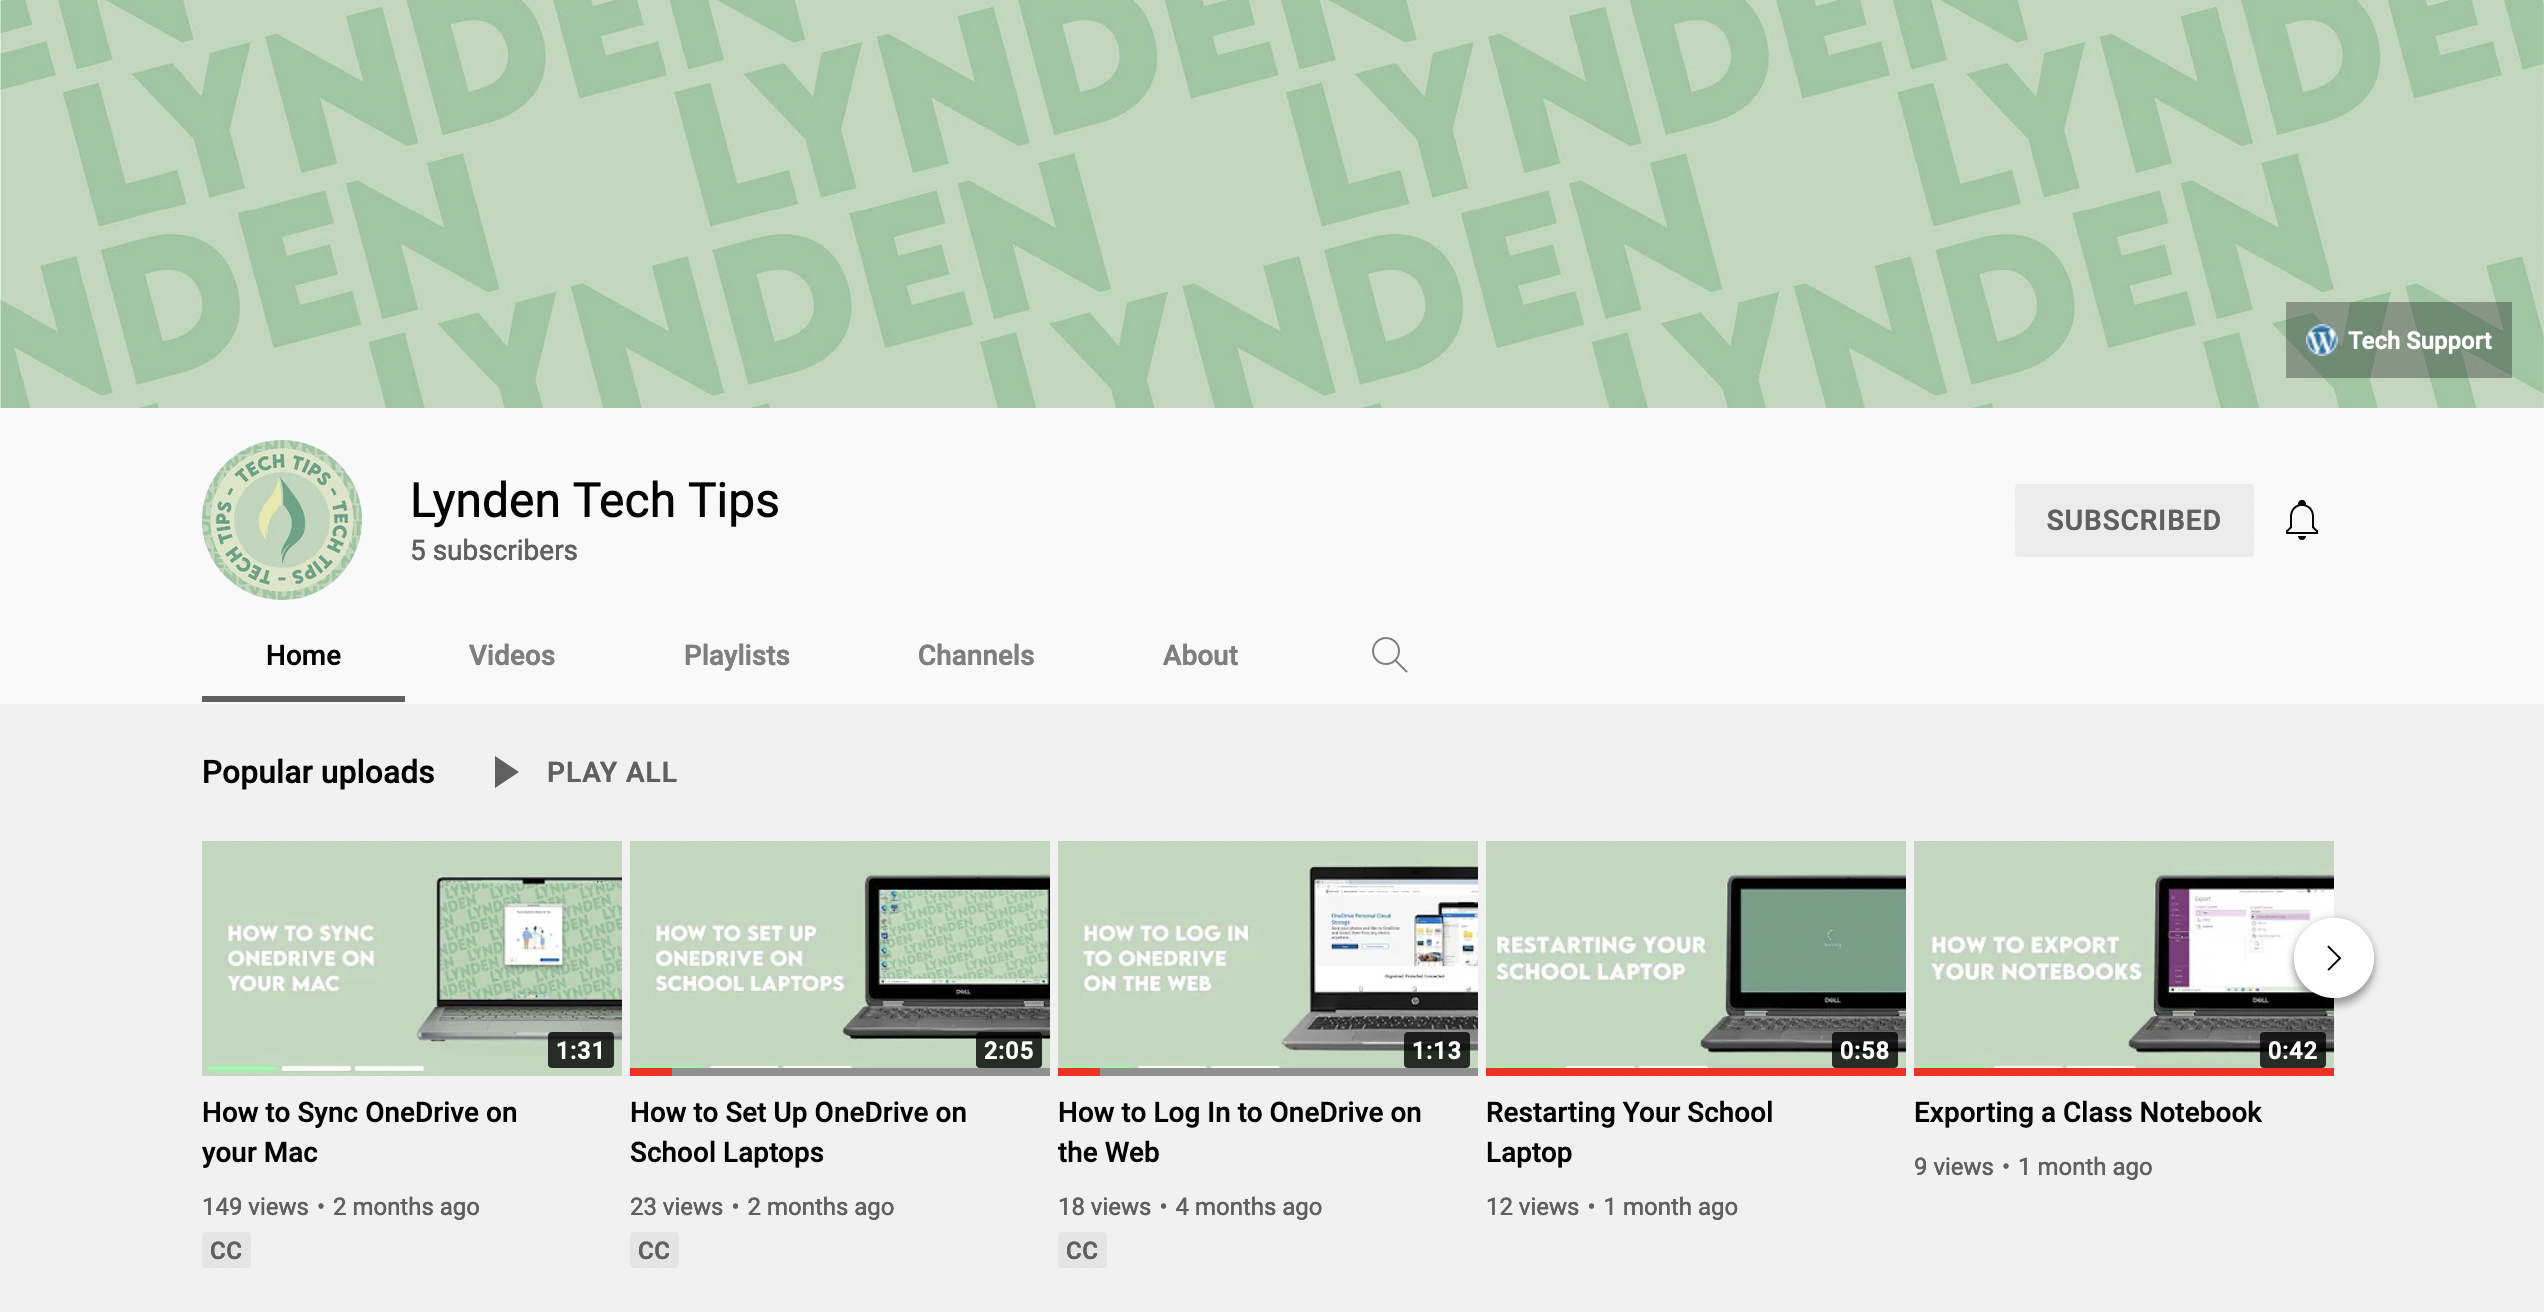This screenshot has height=1312, width=2544.
Task: Click the Set Up OneDrive on School Laptops thumbnail
Action: 840,958
